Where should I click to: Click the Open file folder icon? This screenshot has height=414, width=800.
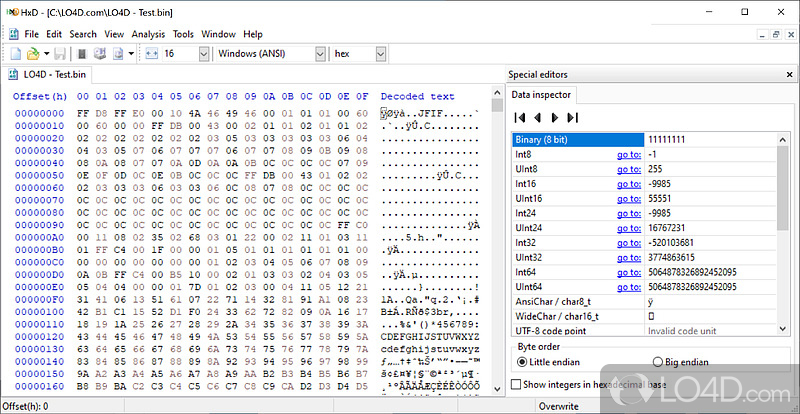click(33, 53)
